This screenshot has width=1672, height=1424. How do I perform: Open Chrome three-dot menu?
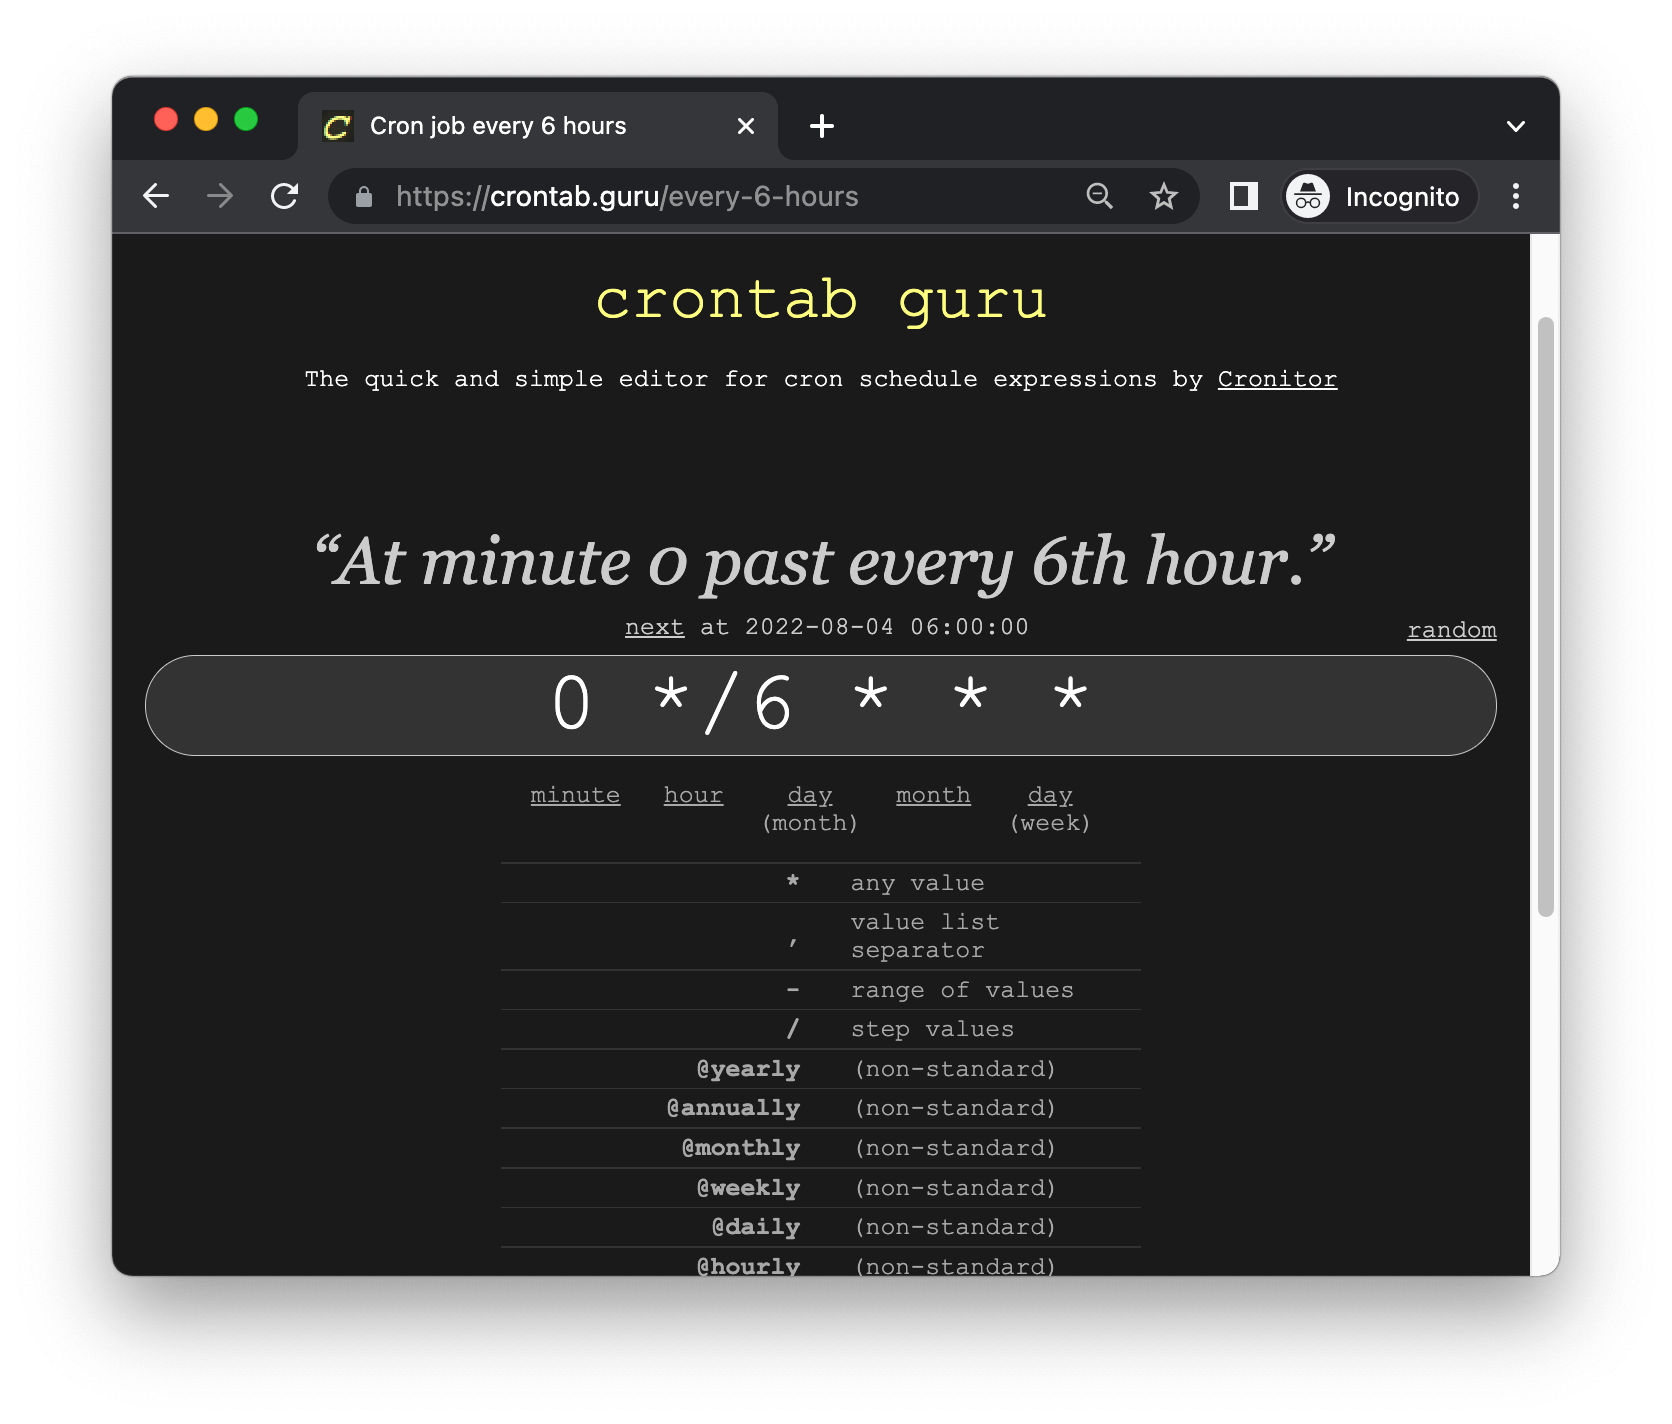[x=1516, y=196]
